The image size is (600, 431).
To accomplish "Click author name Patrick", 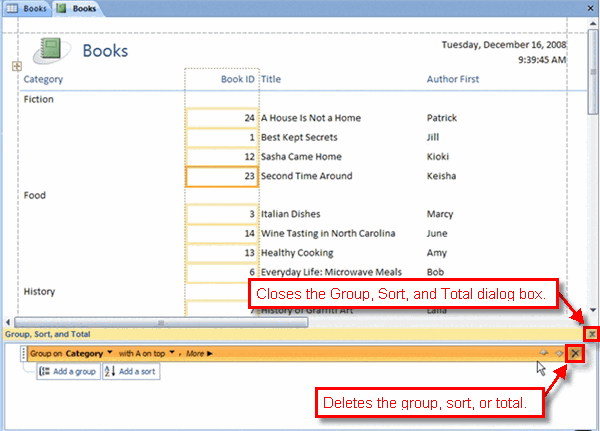I will pyautogui.click(x=442, y=118).
